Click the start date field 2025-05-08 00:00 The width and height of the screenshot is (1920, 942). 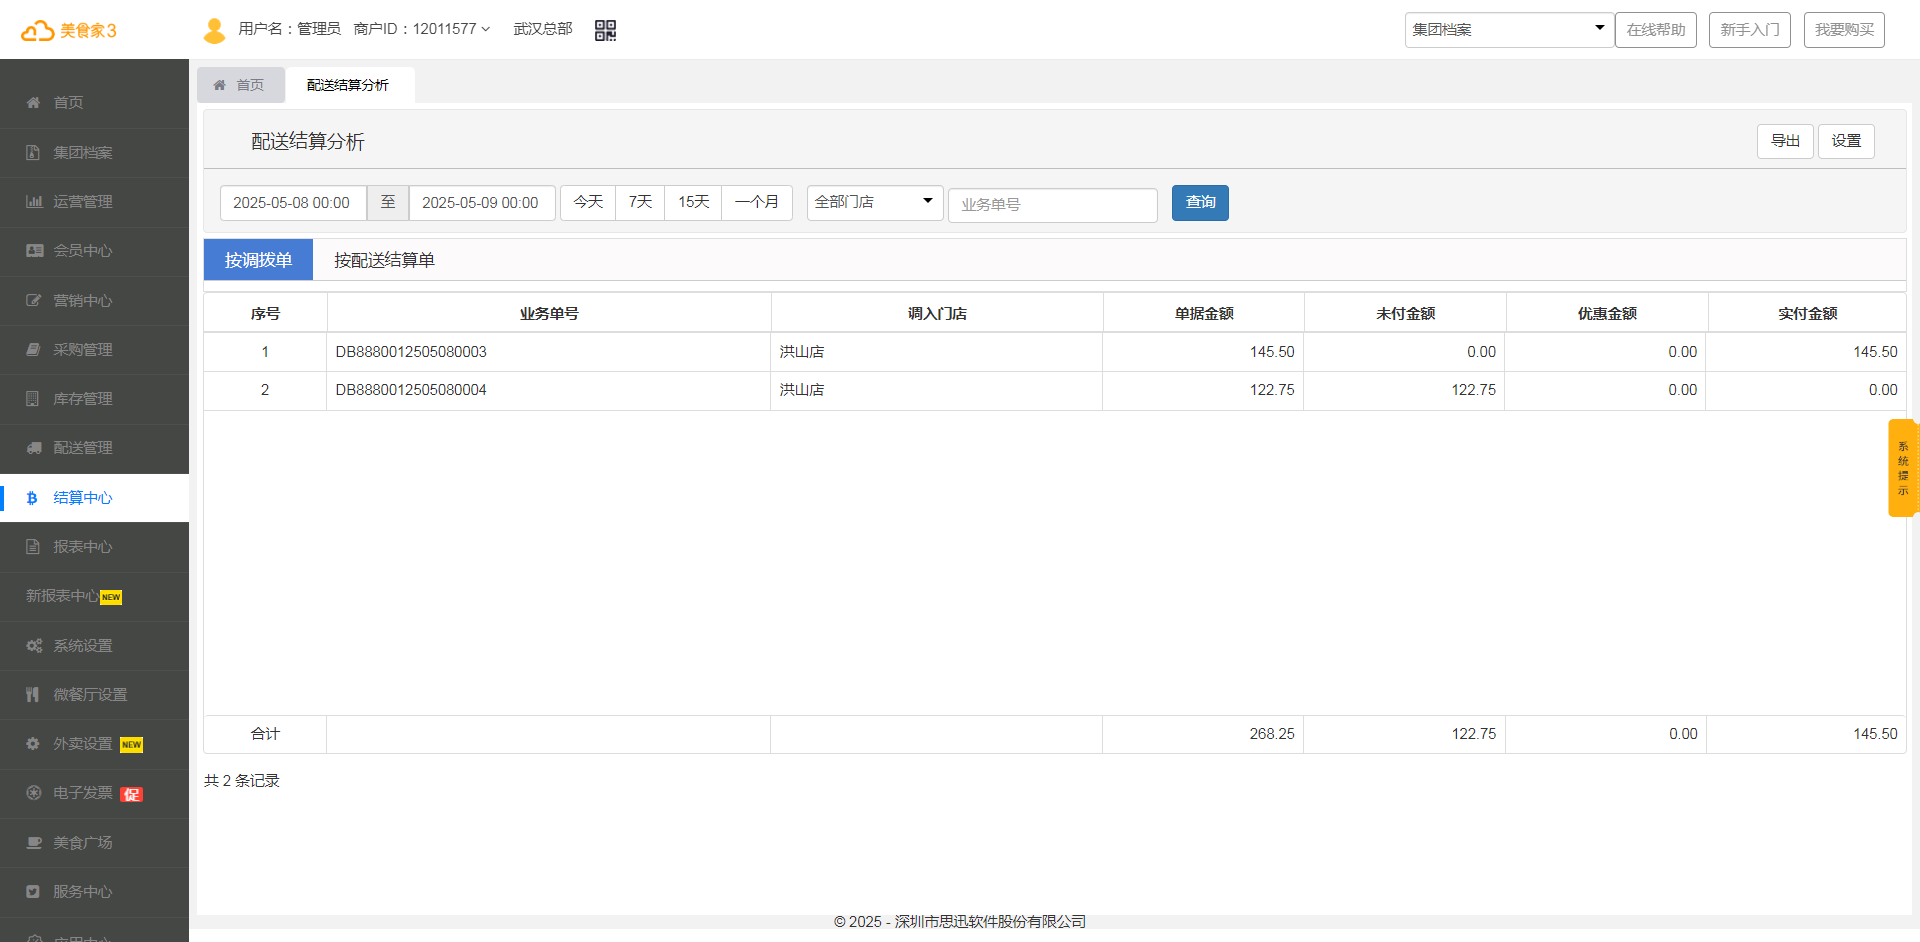293,203
